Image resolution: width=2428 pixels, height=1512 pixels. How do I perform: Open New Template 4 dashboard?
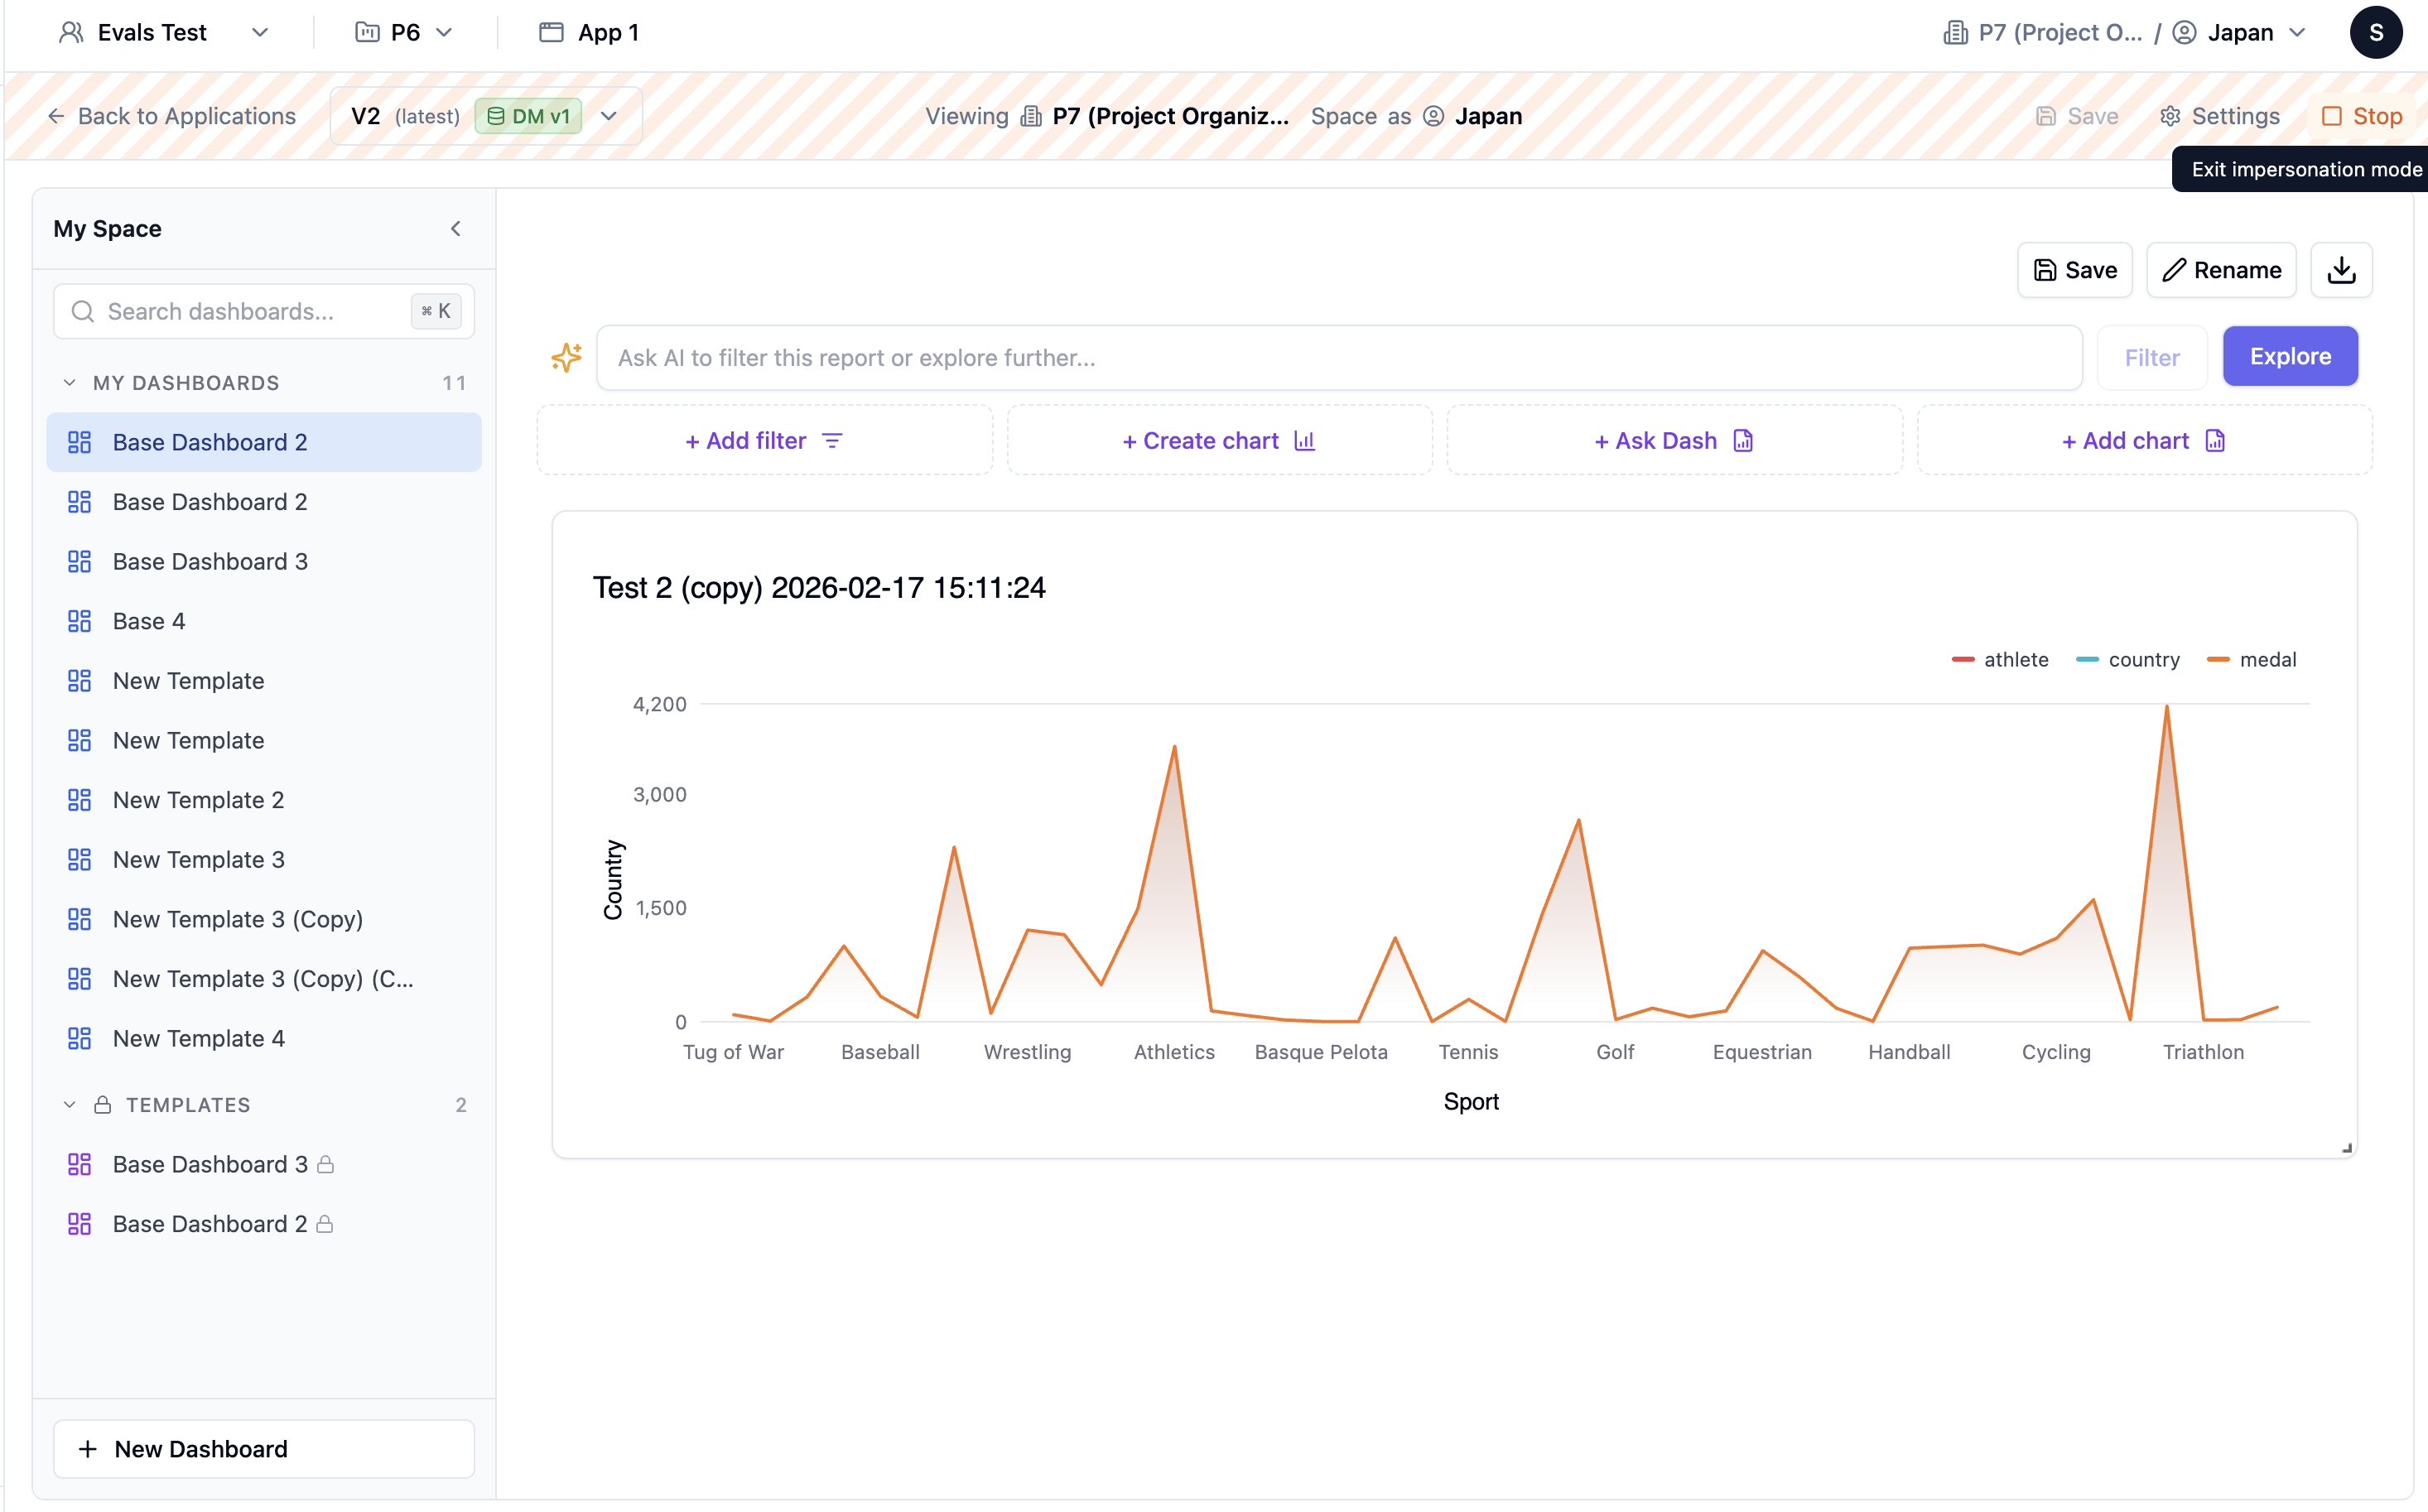tap(198, 1039)
